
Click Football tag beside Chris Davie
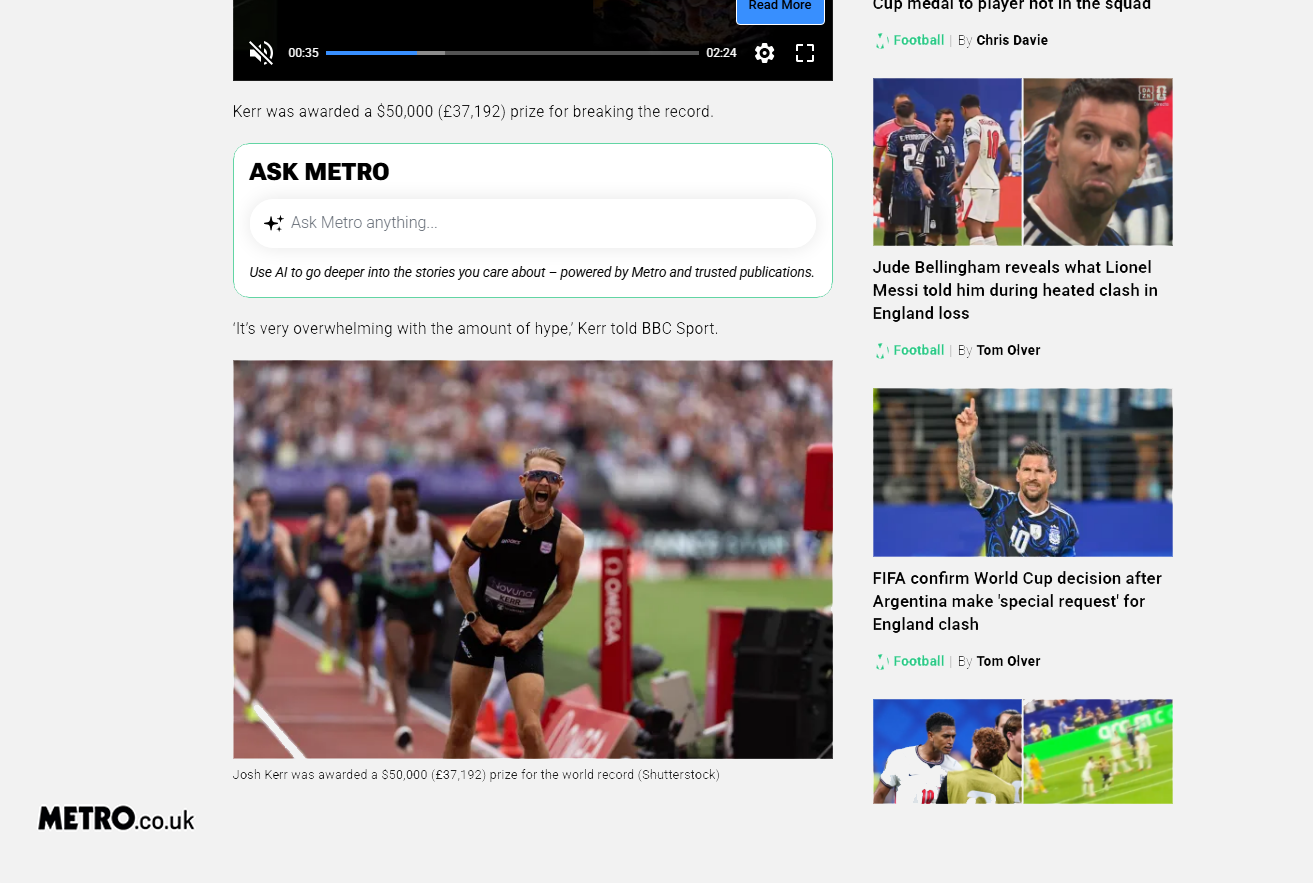click(x=919, y=40)
